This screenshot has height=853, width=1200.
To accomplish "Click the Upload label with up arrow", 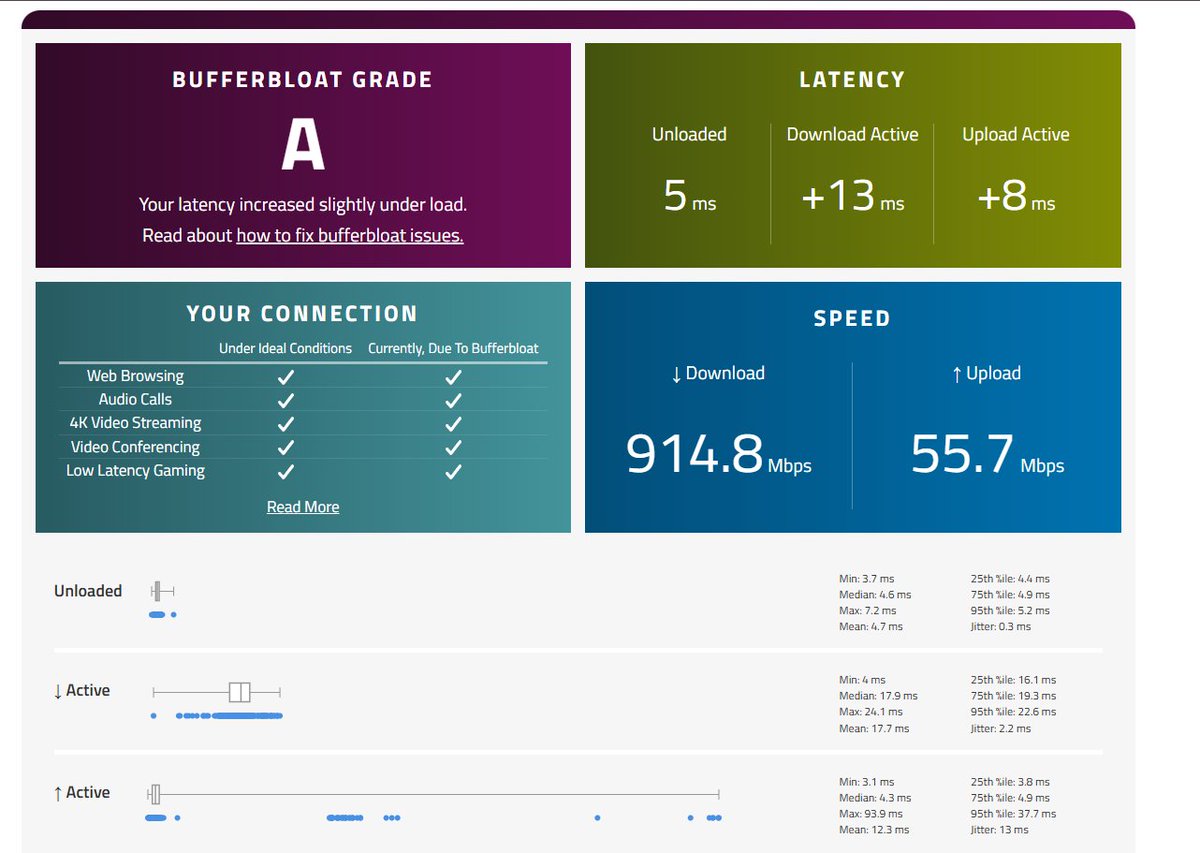I will (987, 373).
